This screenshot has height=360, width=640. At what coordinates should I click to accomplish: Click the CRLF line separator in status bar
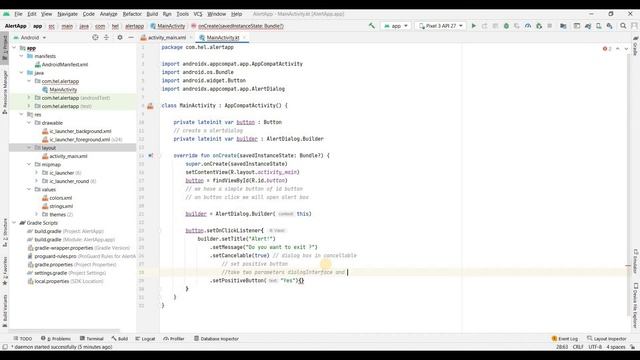click(578, 347)
